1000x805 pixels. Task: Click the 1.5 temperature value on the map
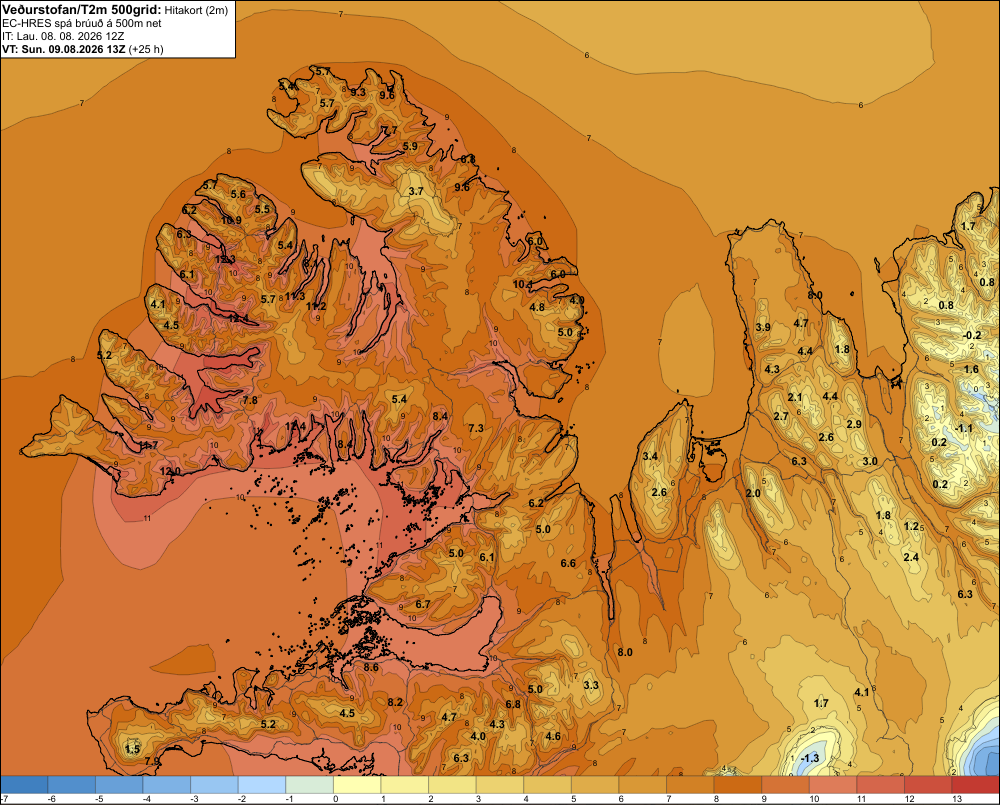[132, 749]
